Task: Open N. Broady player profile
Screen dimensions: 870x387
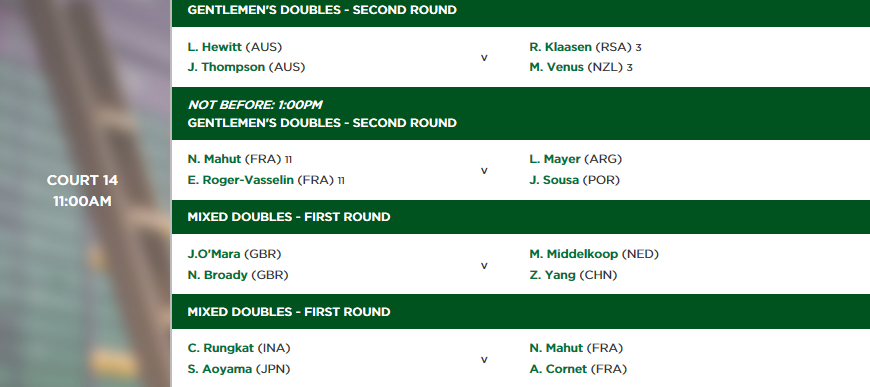Action: (x=218, y=275)
